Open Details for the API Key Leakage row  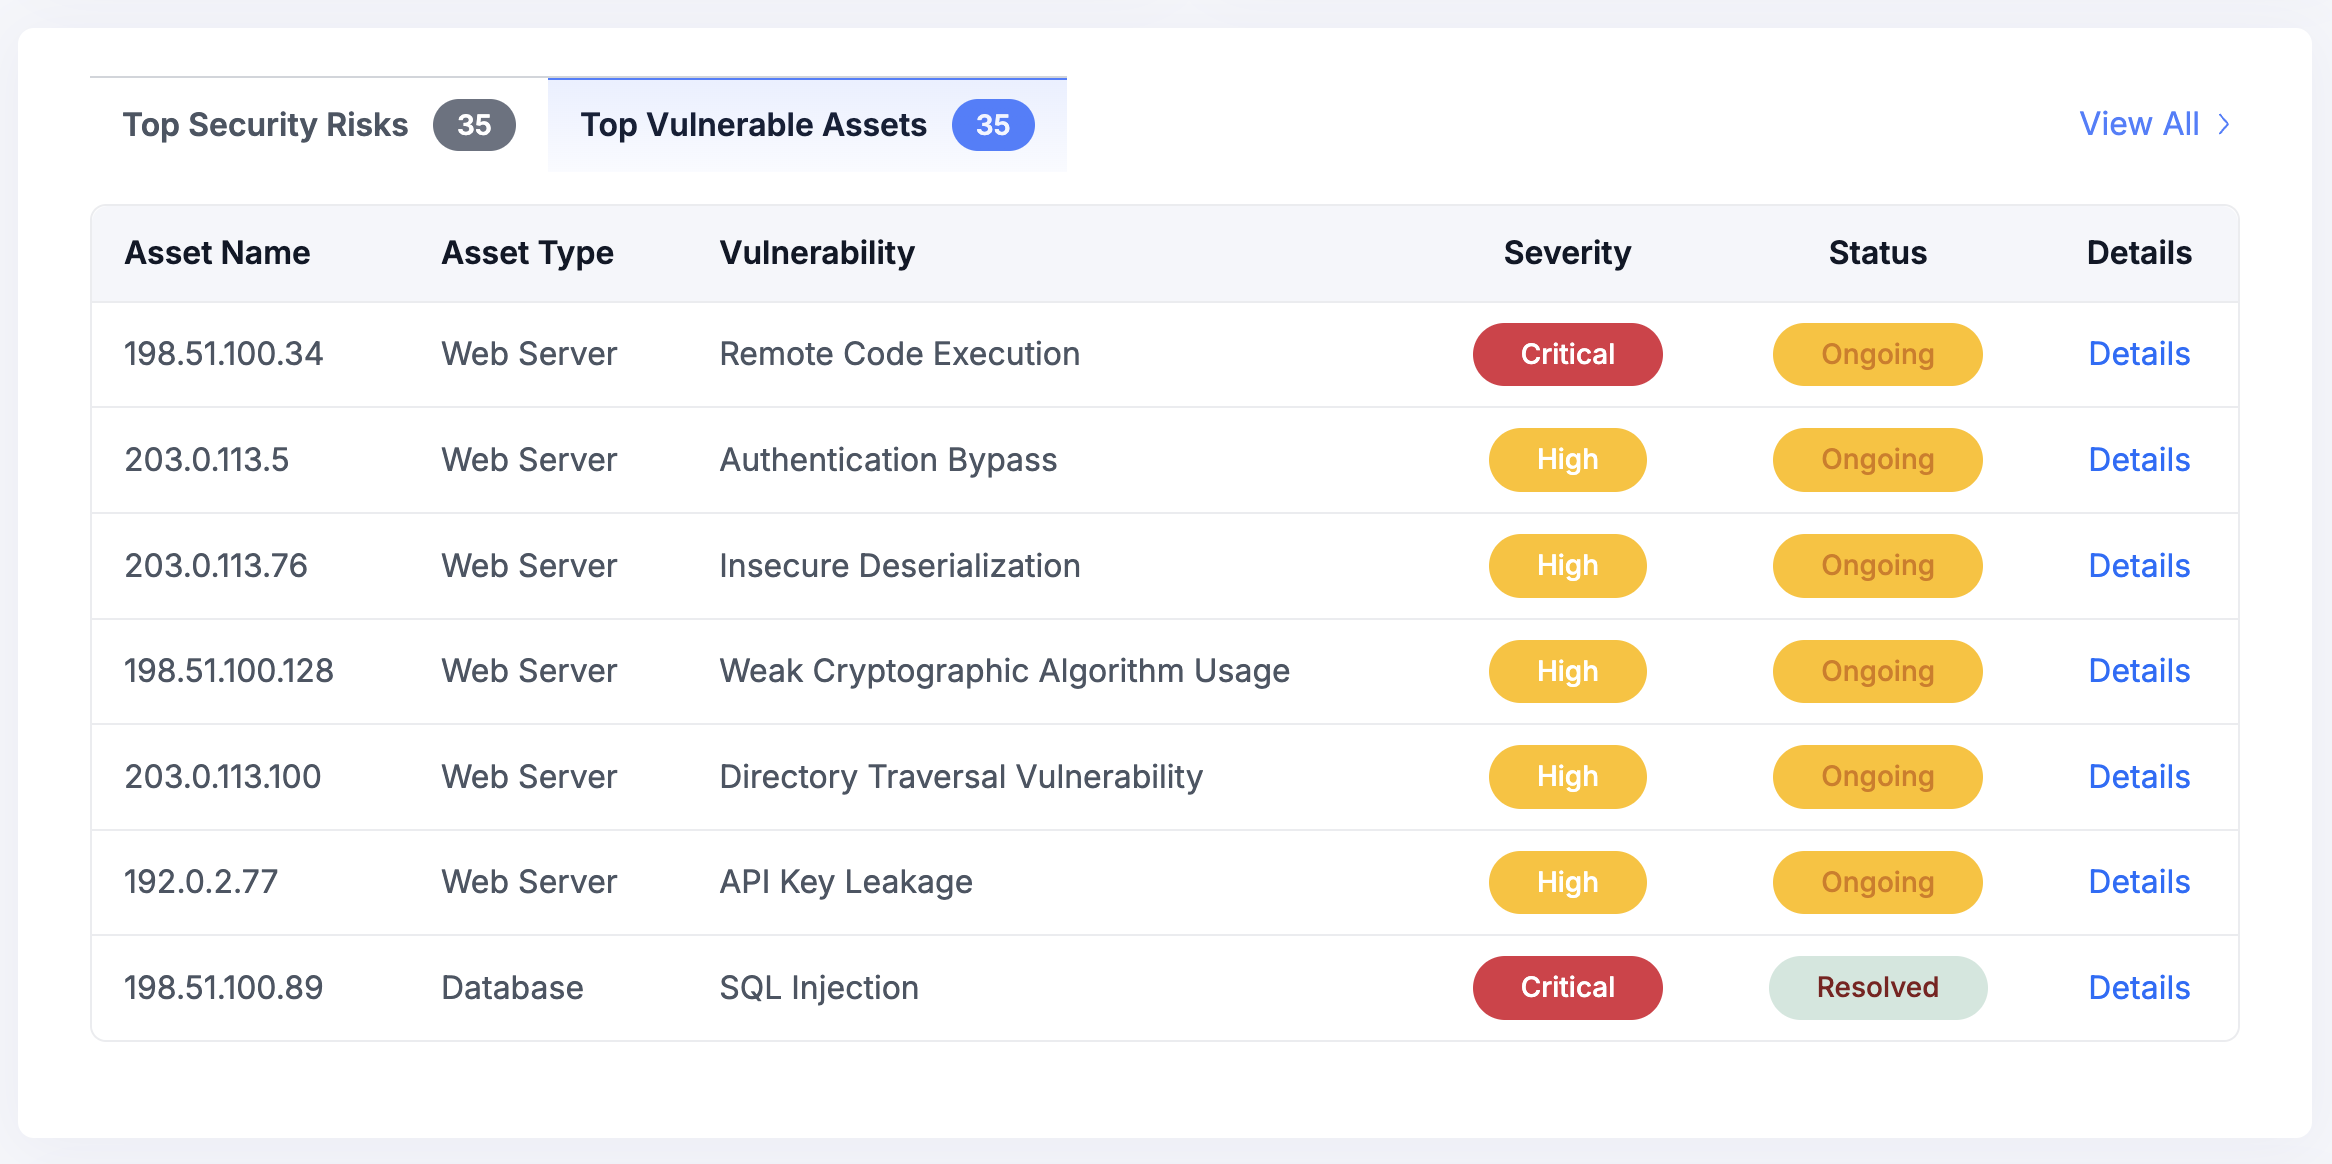tap(2138, 881)
